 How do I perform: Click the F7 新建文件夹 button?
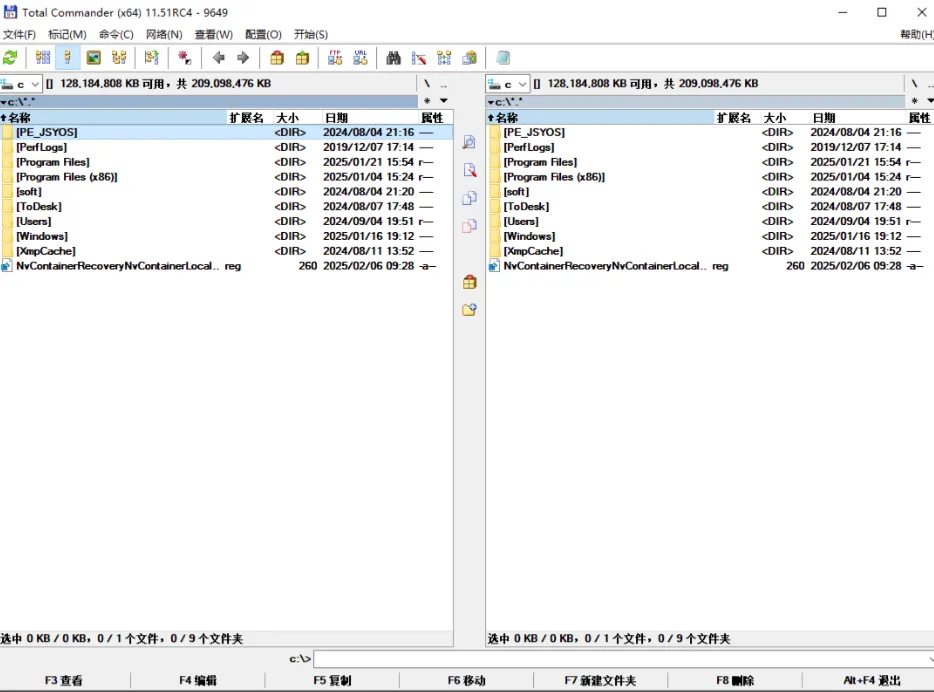click(600, 680)
